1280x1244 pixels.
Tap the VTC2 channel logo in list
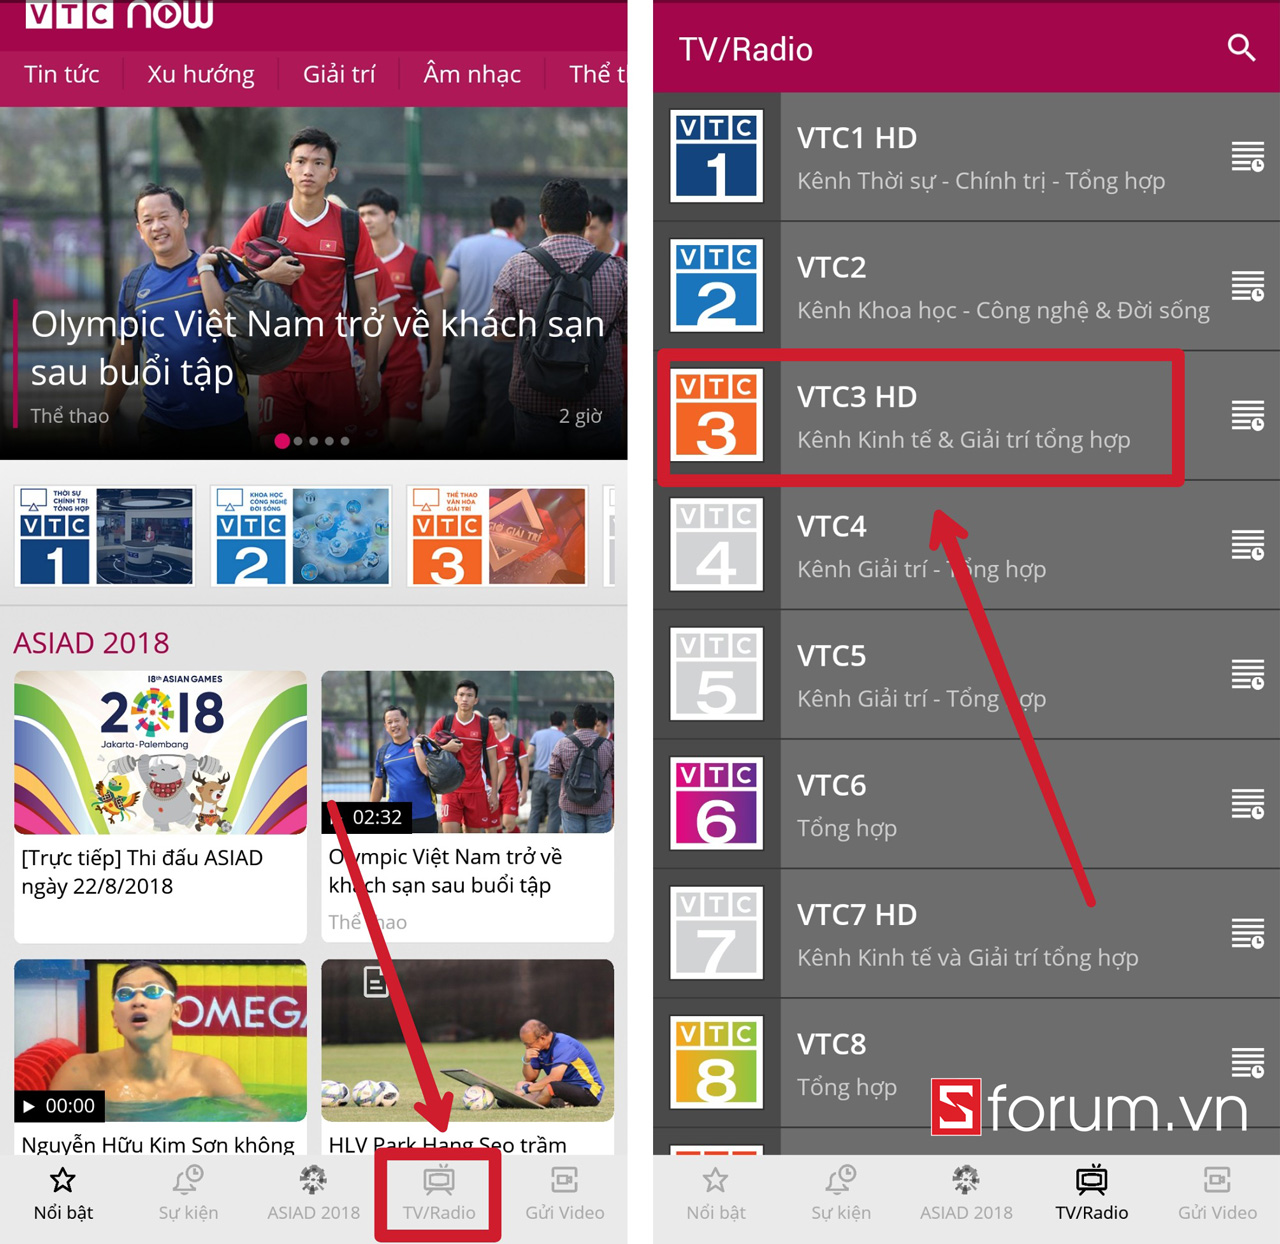click(x=716, y=286)
